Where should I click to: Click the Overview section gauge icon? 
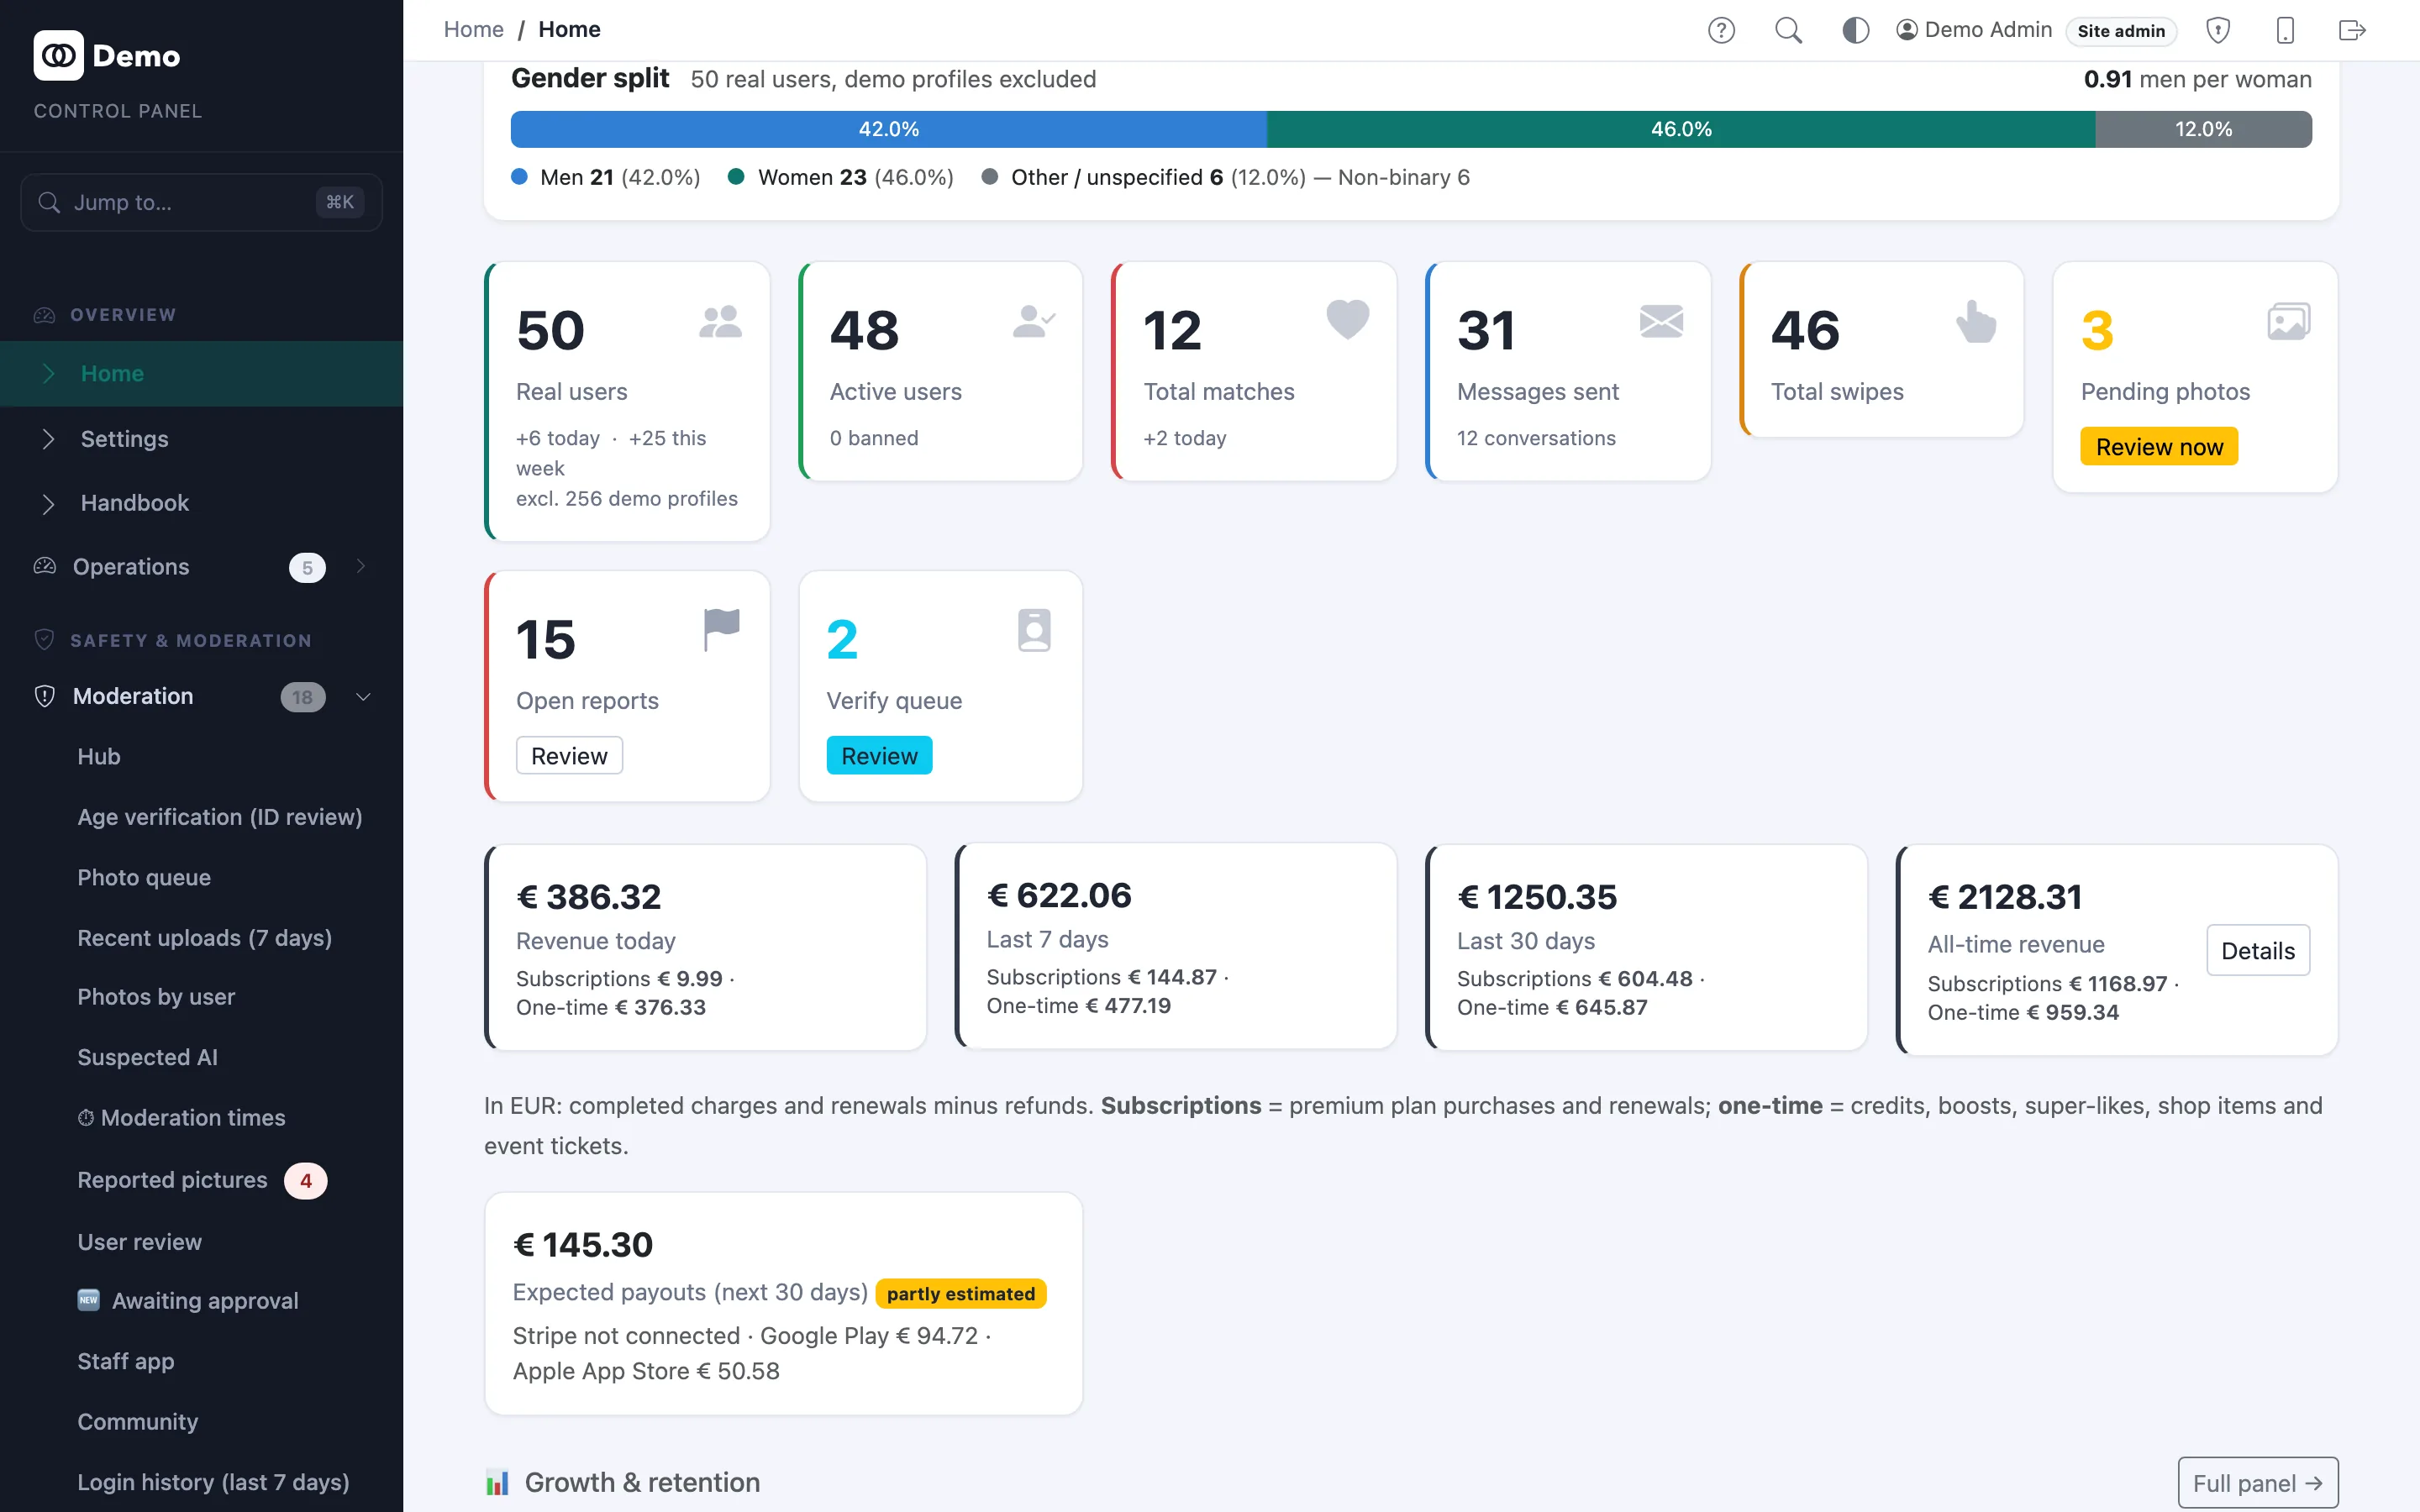tap(44, 315)
